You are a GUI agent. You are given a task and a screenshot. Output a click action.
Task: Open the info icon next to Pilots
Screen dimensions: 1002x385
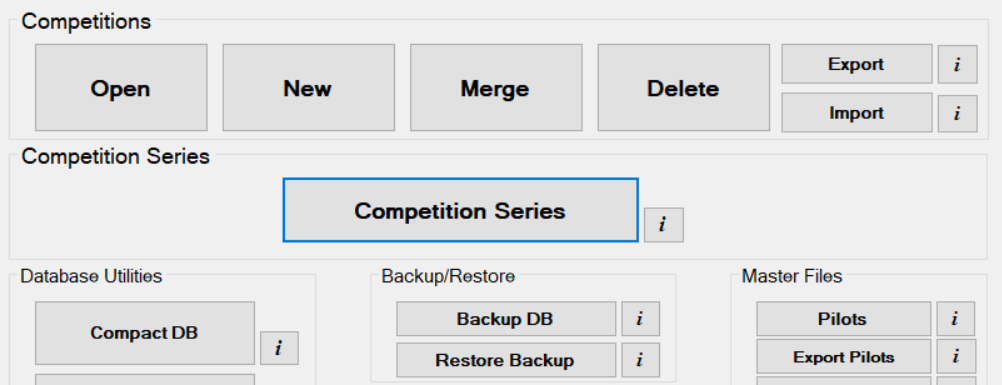[x=956, y=319]
